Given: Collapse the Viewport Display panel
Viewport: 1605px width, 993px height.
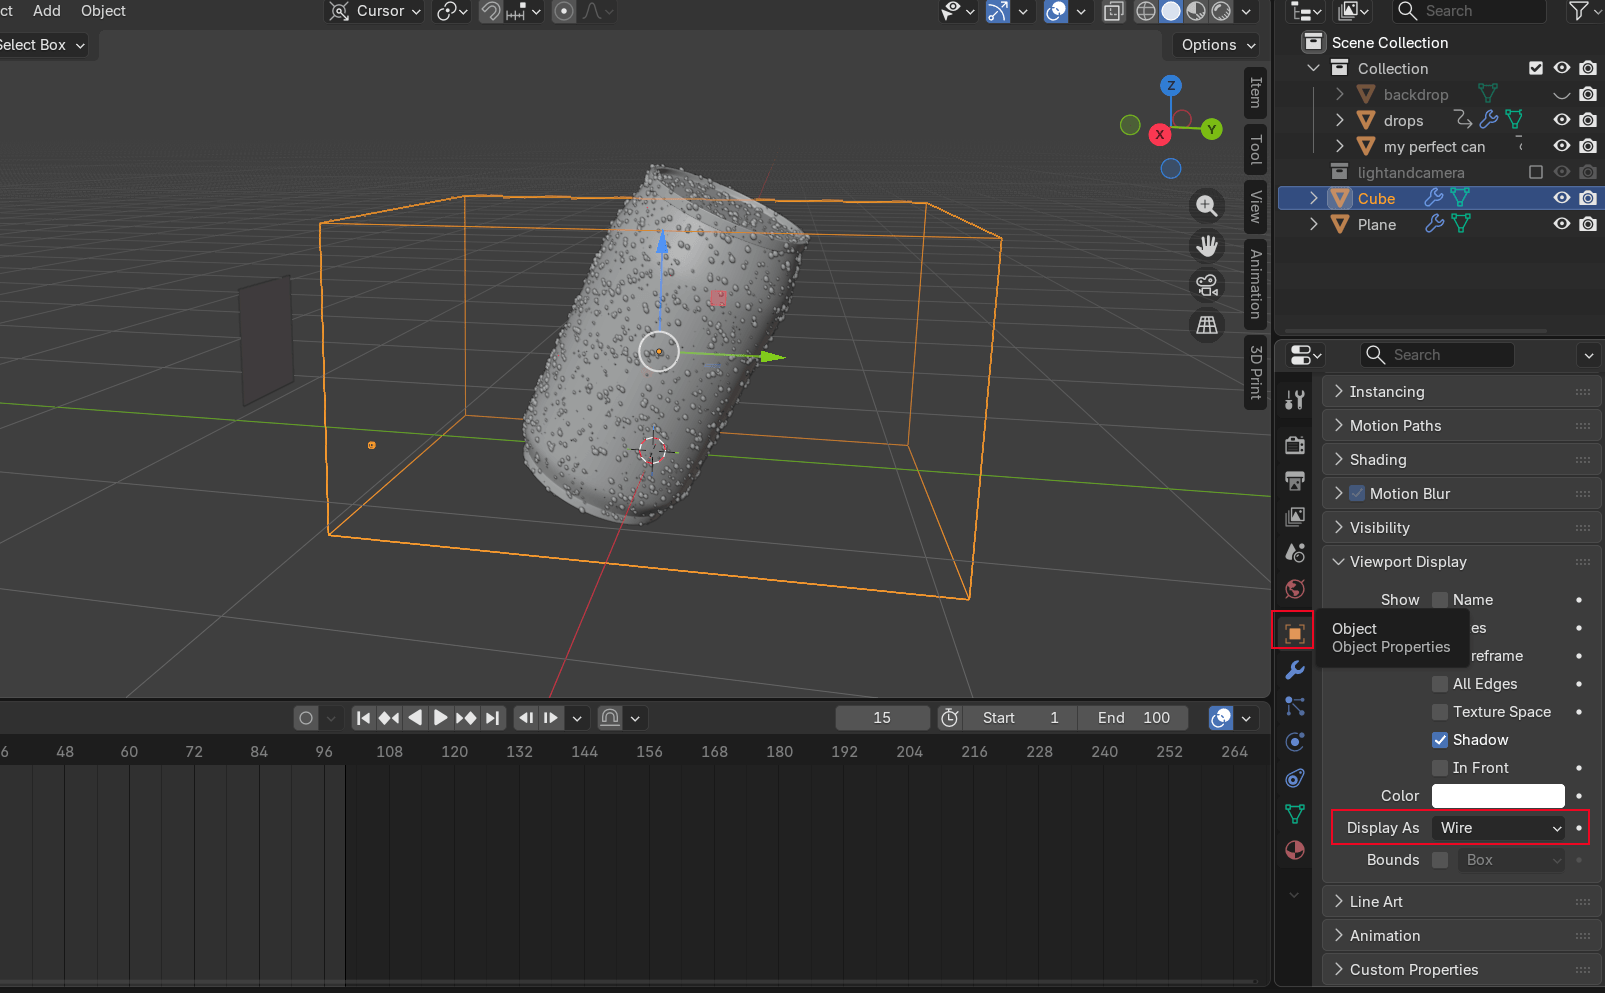Looking at the screenshot, I should (1461, 562).
